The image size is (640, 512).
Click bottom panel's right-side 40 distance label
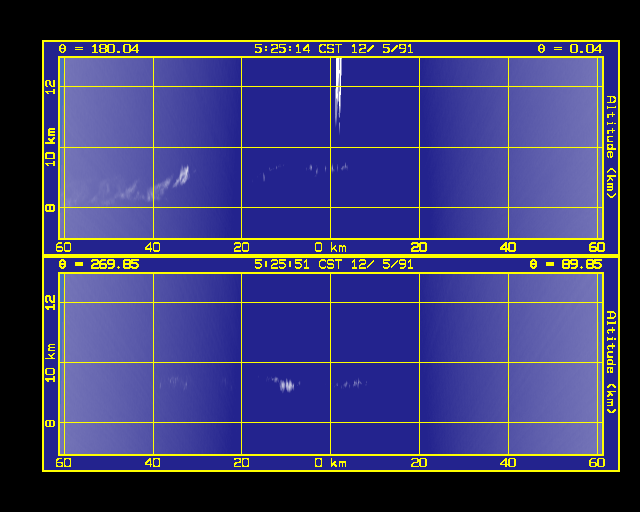pos(508,463)
